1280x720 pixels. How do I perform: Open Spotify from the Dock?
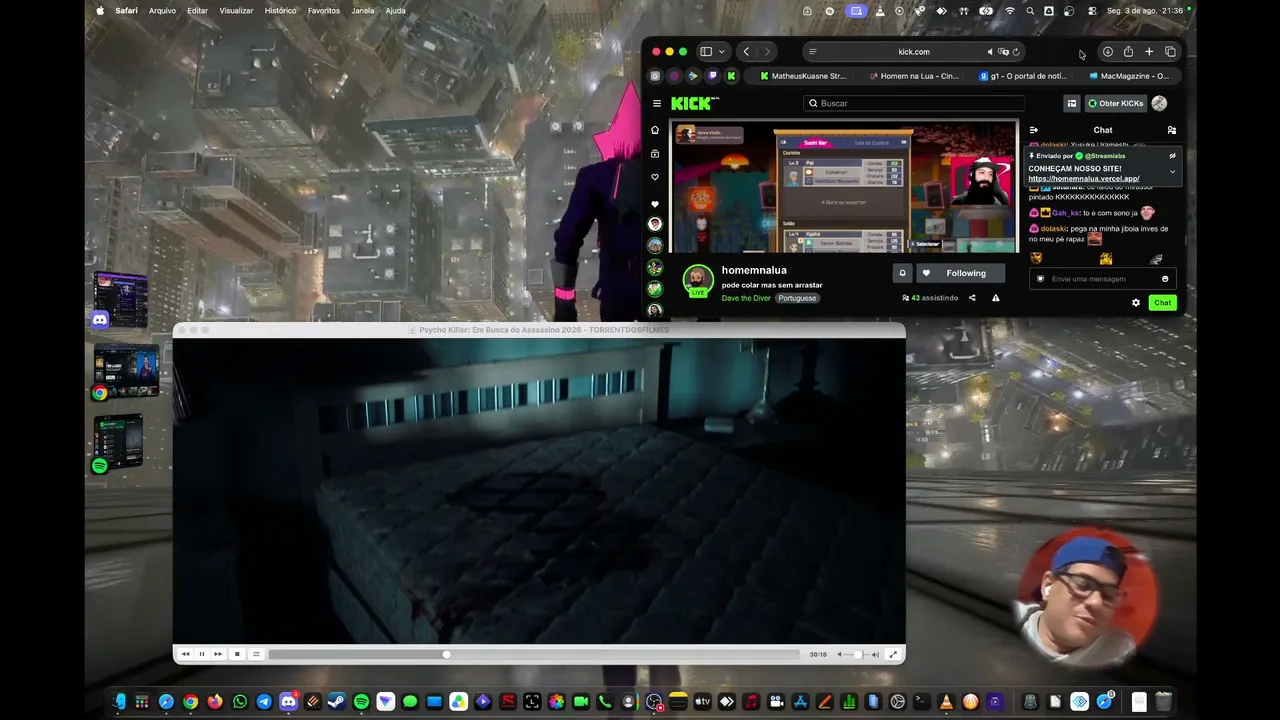pos(361,702)
